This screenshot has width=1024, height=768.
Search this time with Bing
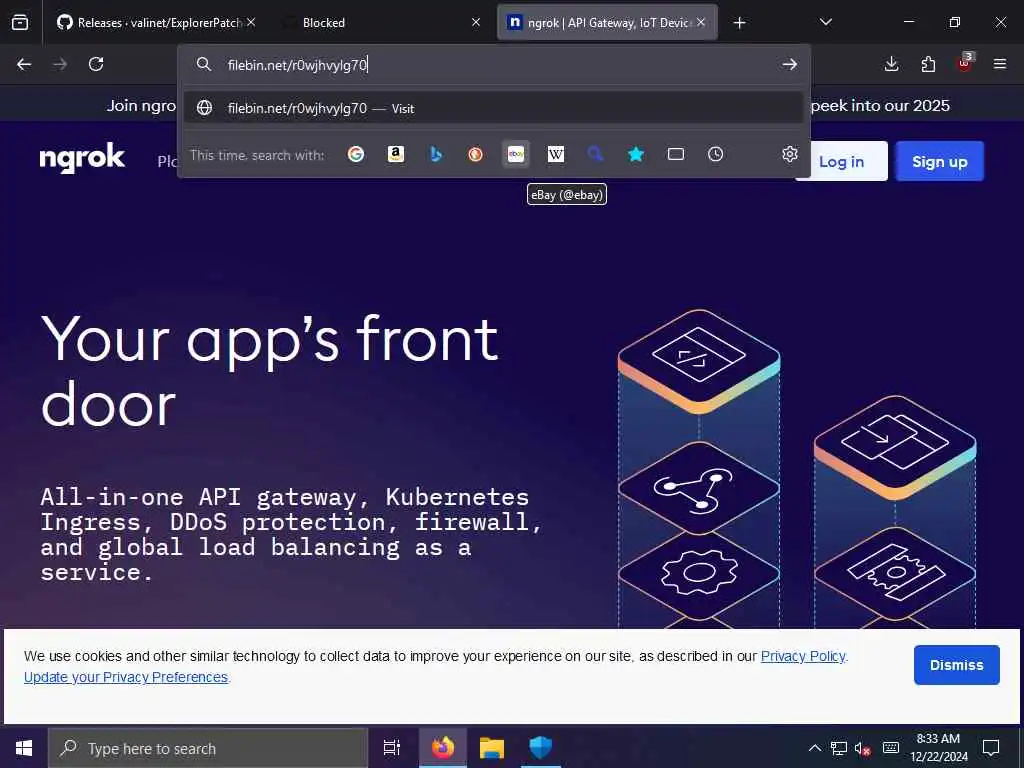tap(436, 154)
